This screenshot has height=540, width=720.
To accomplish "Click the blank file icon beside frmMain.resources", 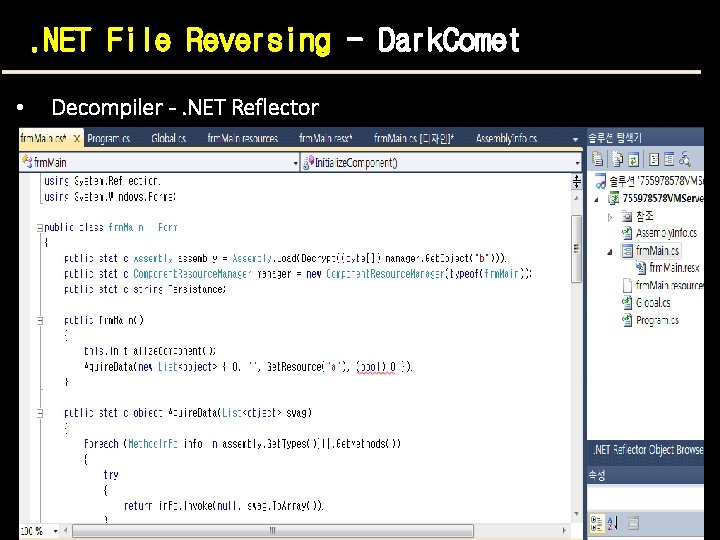I will click(627, 285).
